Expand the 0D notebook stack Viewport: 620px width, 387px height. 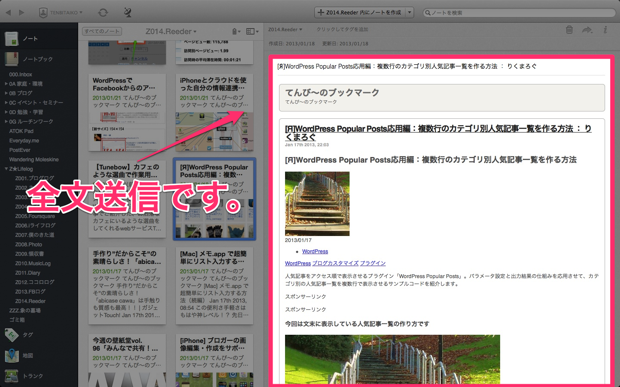coord(6,112)
